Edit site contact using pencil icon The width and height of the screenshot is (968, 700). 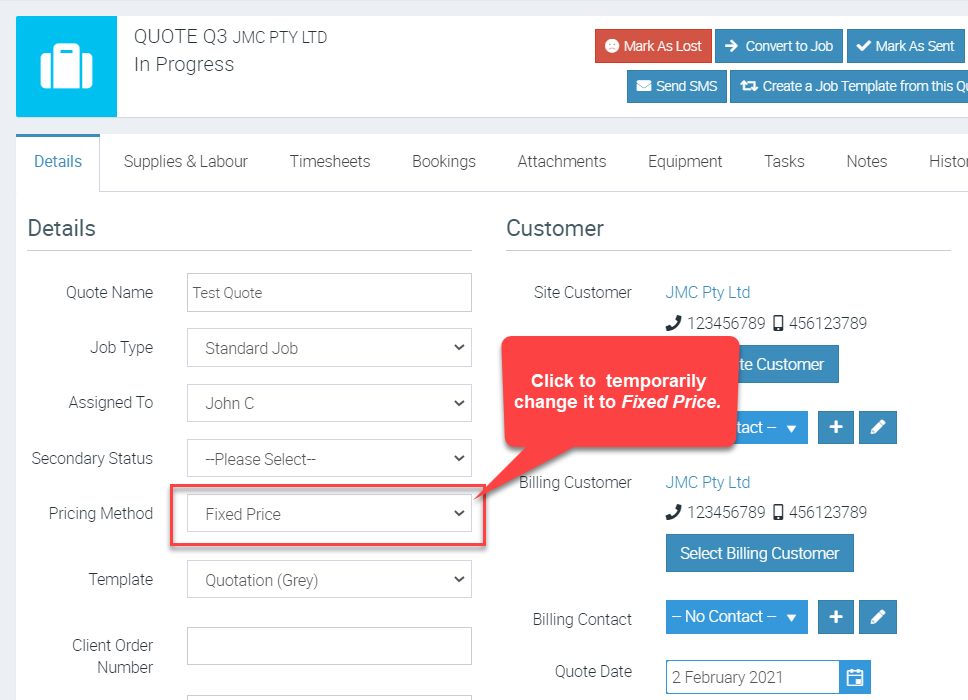877,427
